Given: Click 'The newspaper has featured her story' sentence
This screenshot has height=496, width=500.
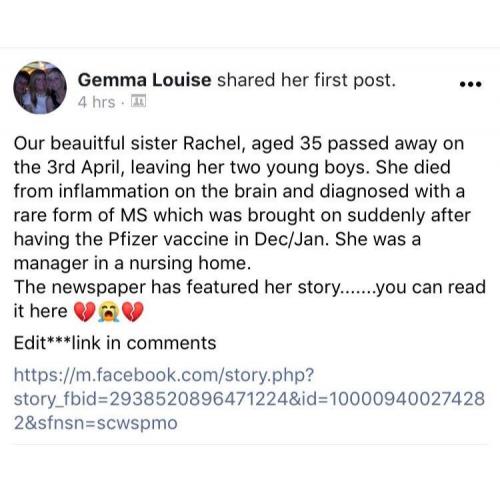Looking at the screenshot, I should tap(176, 287).
